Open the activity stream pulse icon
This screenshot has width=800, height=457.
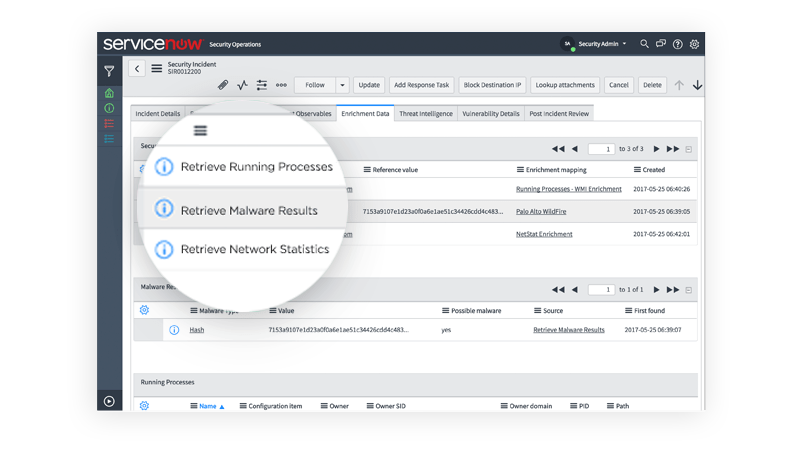point(242,85)
